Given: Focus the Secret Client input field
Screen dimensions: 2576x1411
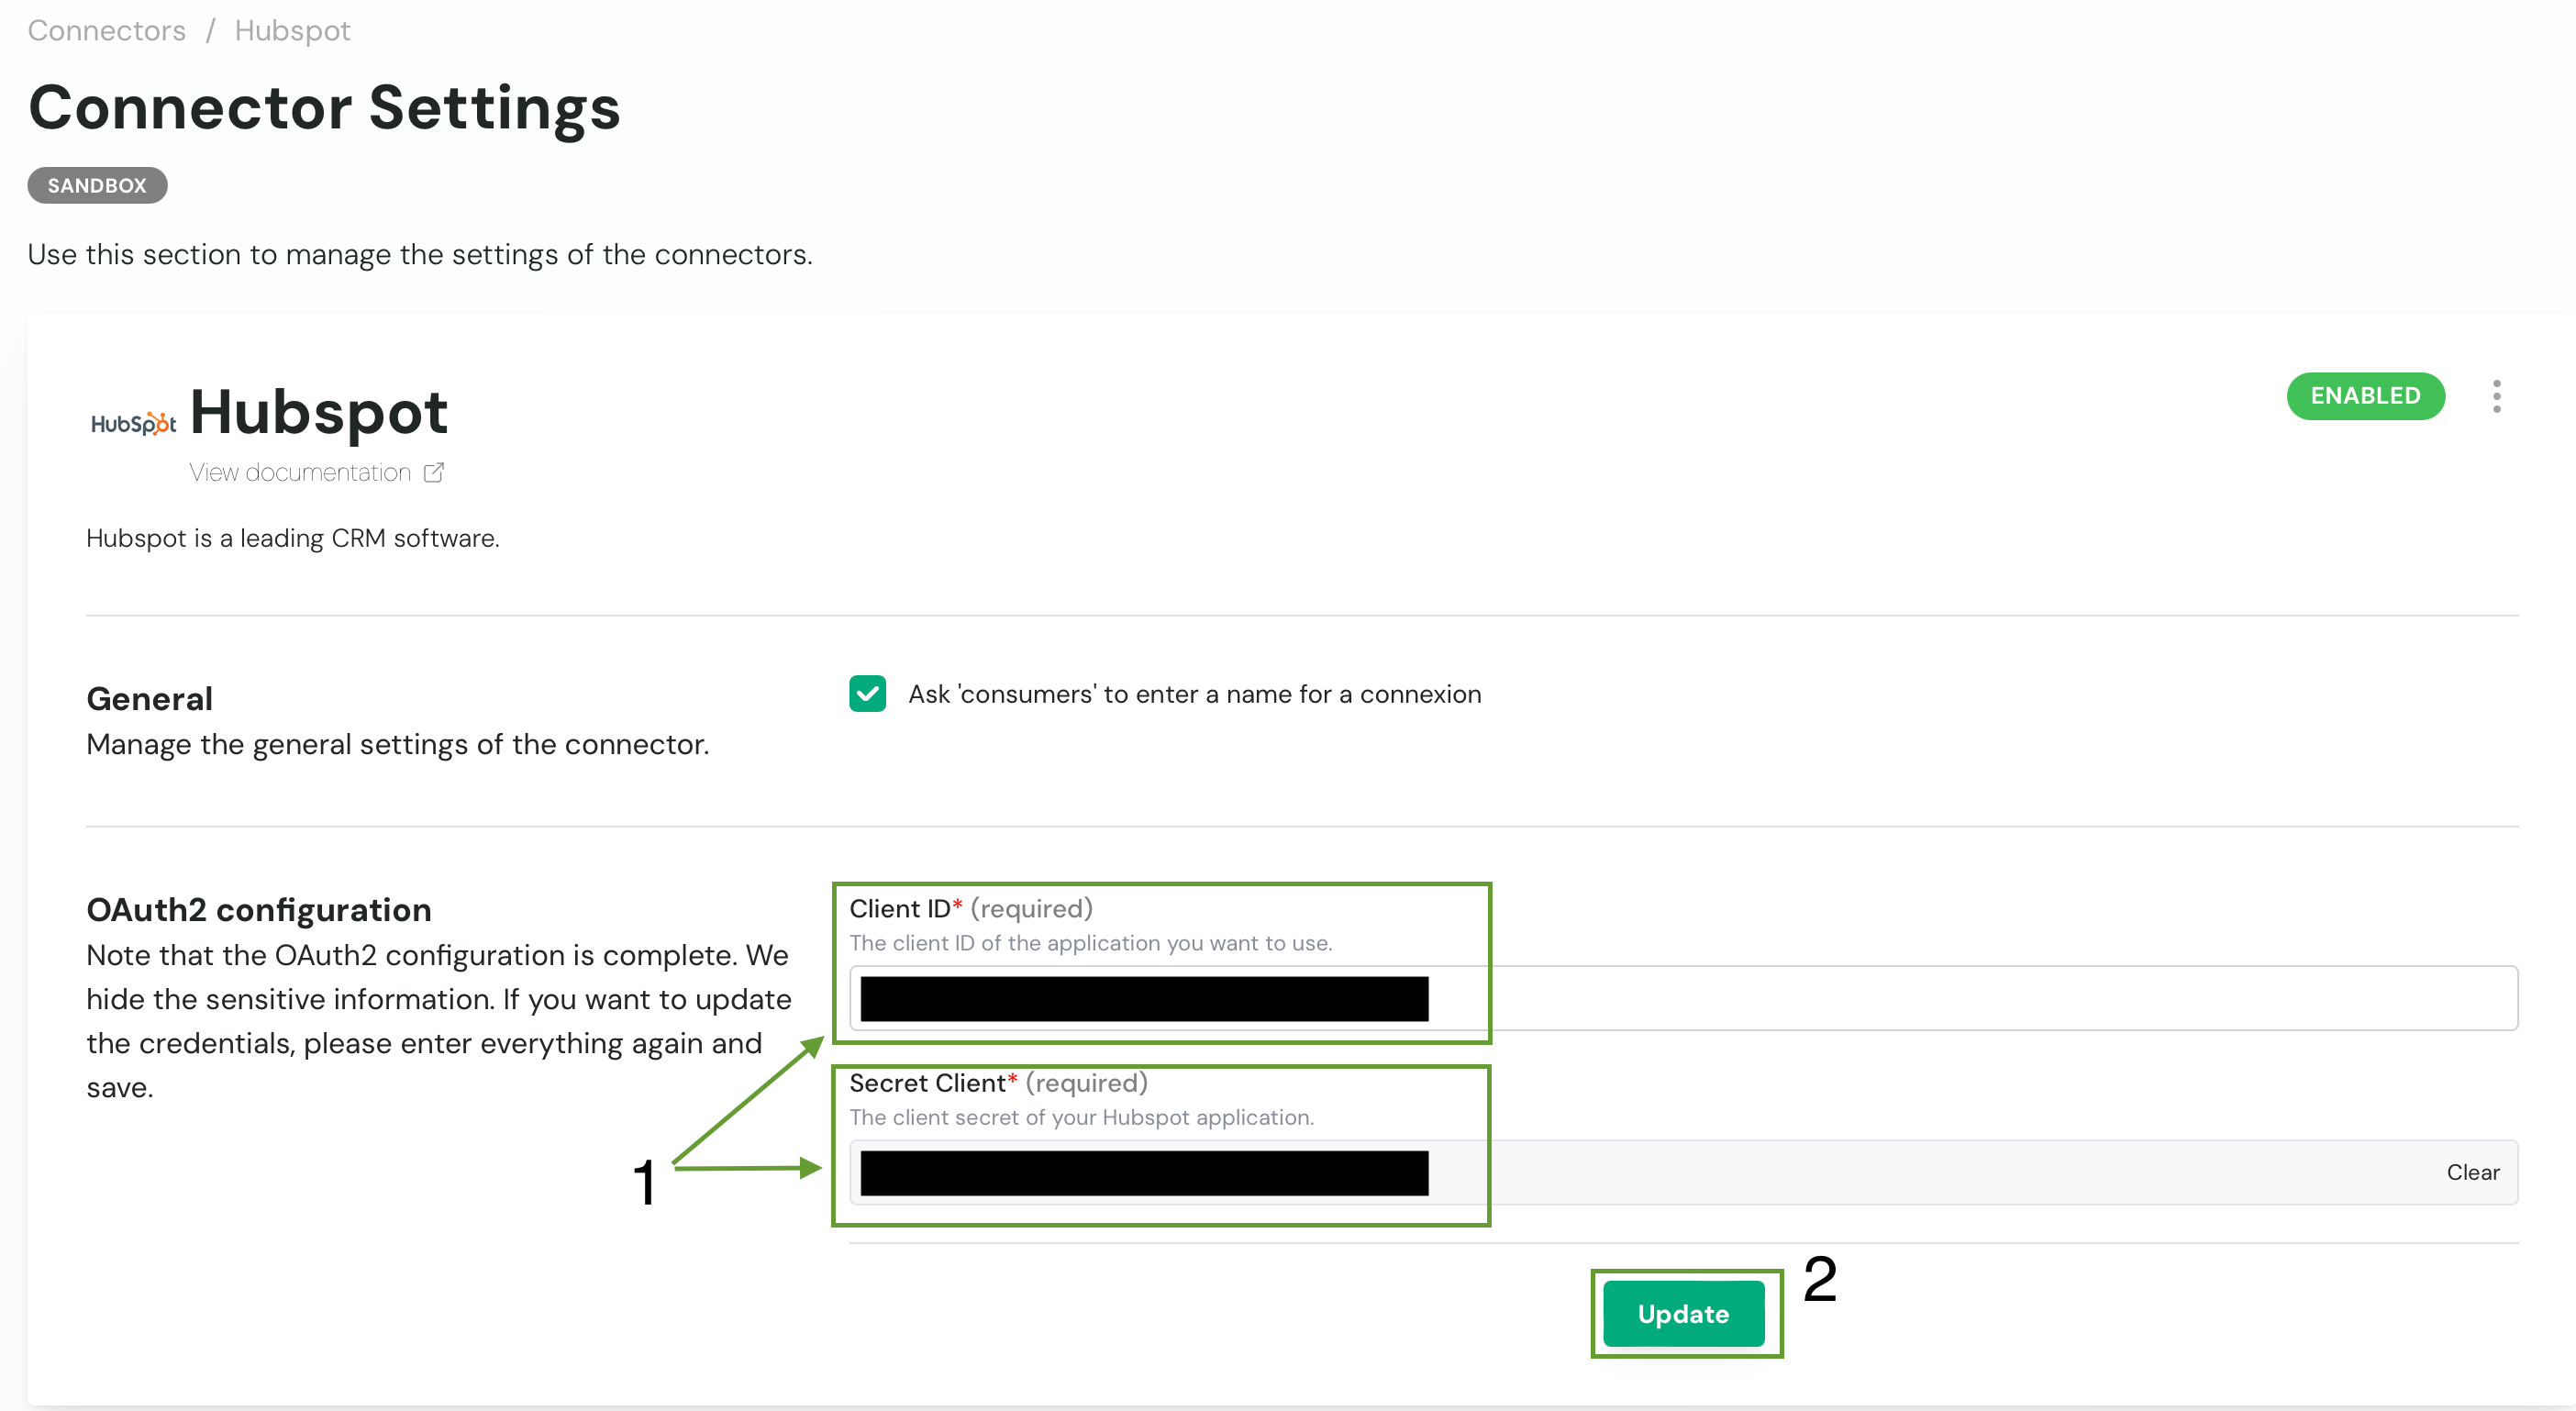Looking at the screenshot, I should coord(1683,1172).
